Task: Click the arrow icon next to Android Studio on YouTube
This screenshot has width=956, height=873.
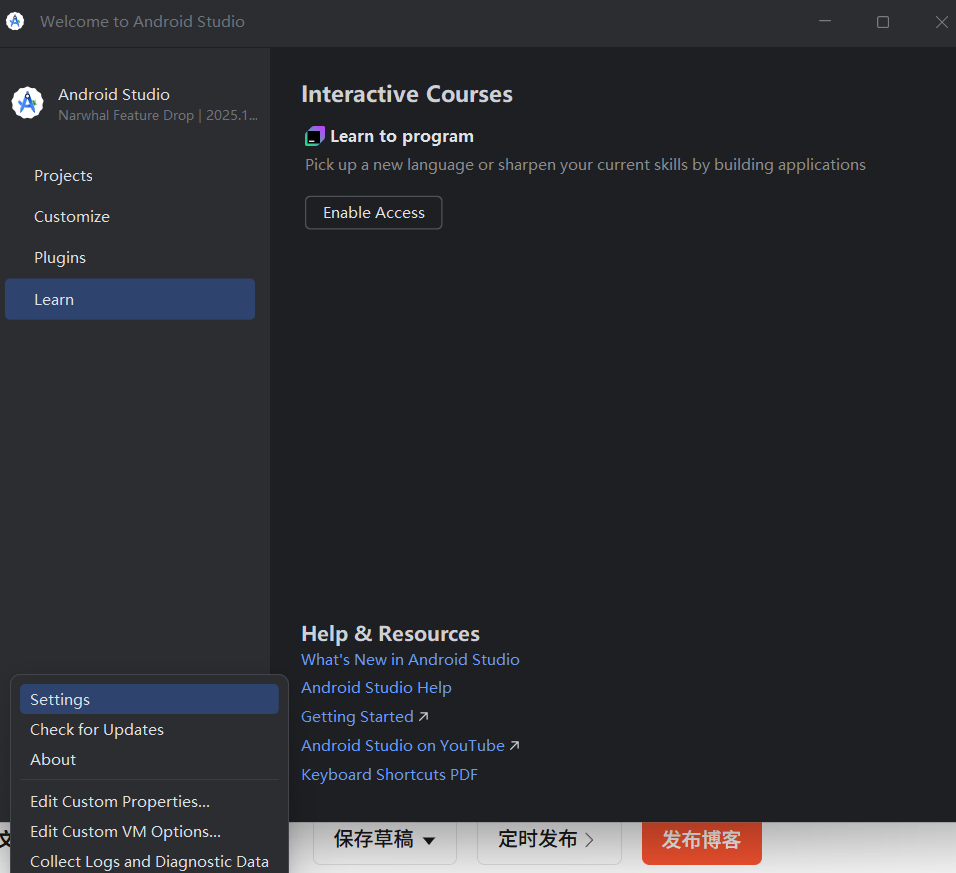Action: (514, 744)
